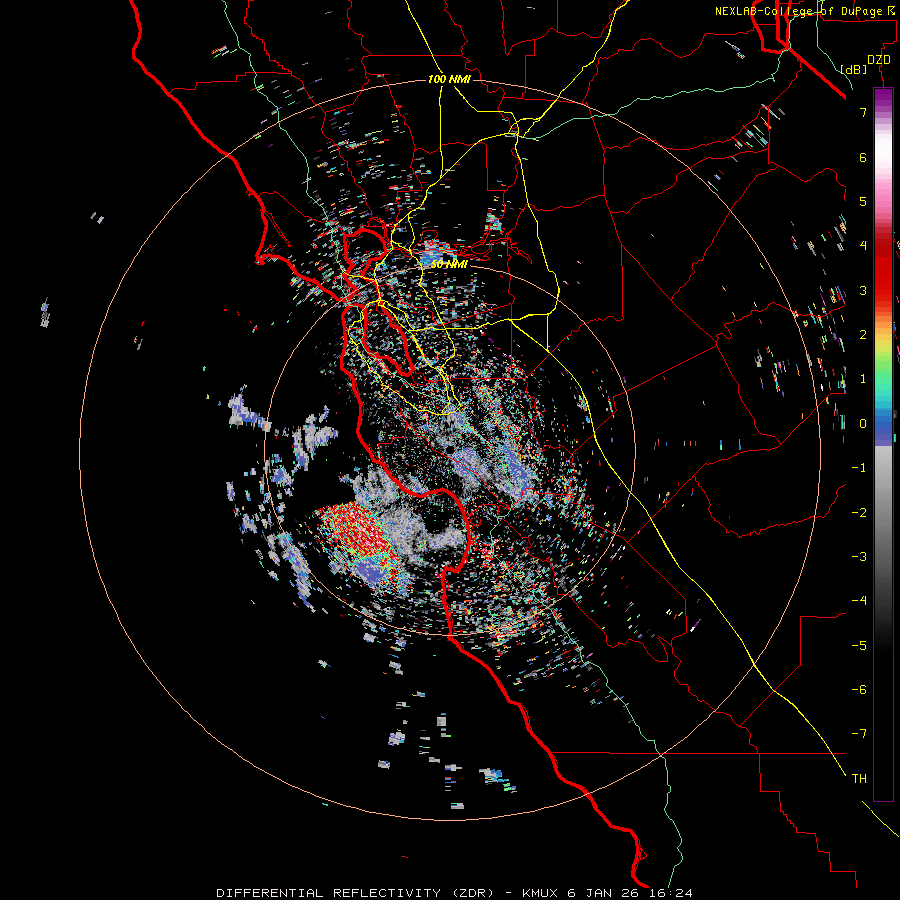Click the "-4" value on the scale

(859, 601)
